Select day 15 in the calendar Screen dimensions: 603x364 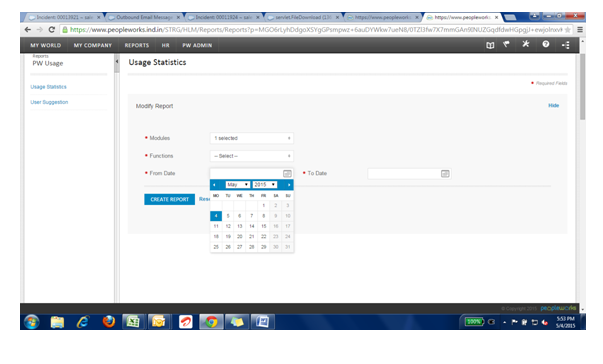point(263,226)
